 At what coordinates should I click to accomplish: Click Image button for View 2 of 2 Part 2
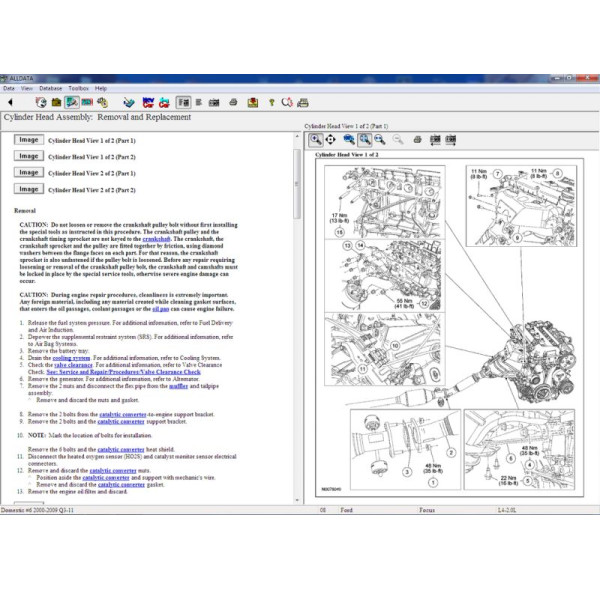pos(29,188)
